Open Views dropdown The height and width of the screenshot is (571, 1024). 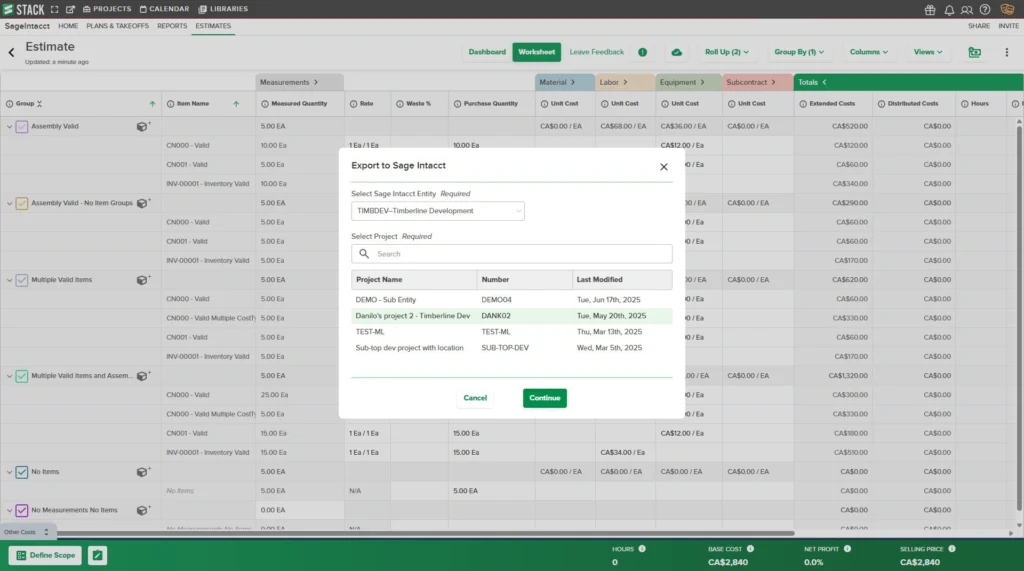927,52
